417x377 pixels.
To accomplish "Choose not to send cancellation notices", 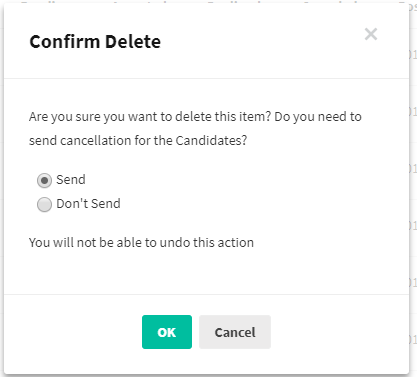I will 44,204.
